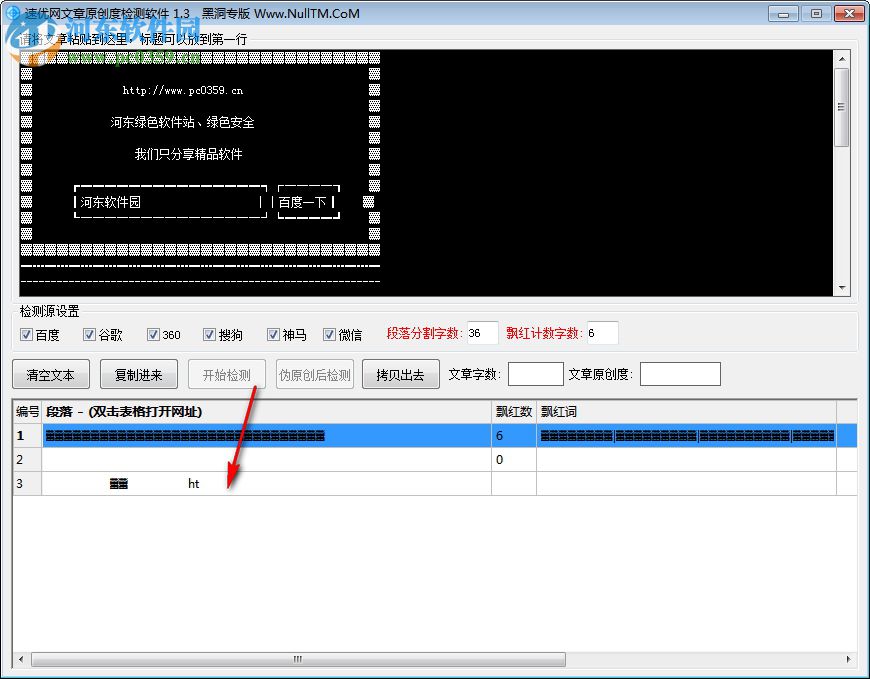Click the text area scroll-down arrow

coord(842,288)
